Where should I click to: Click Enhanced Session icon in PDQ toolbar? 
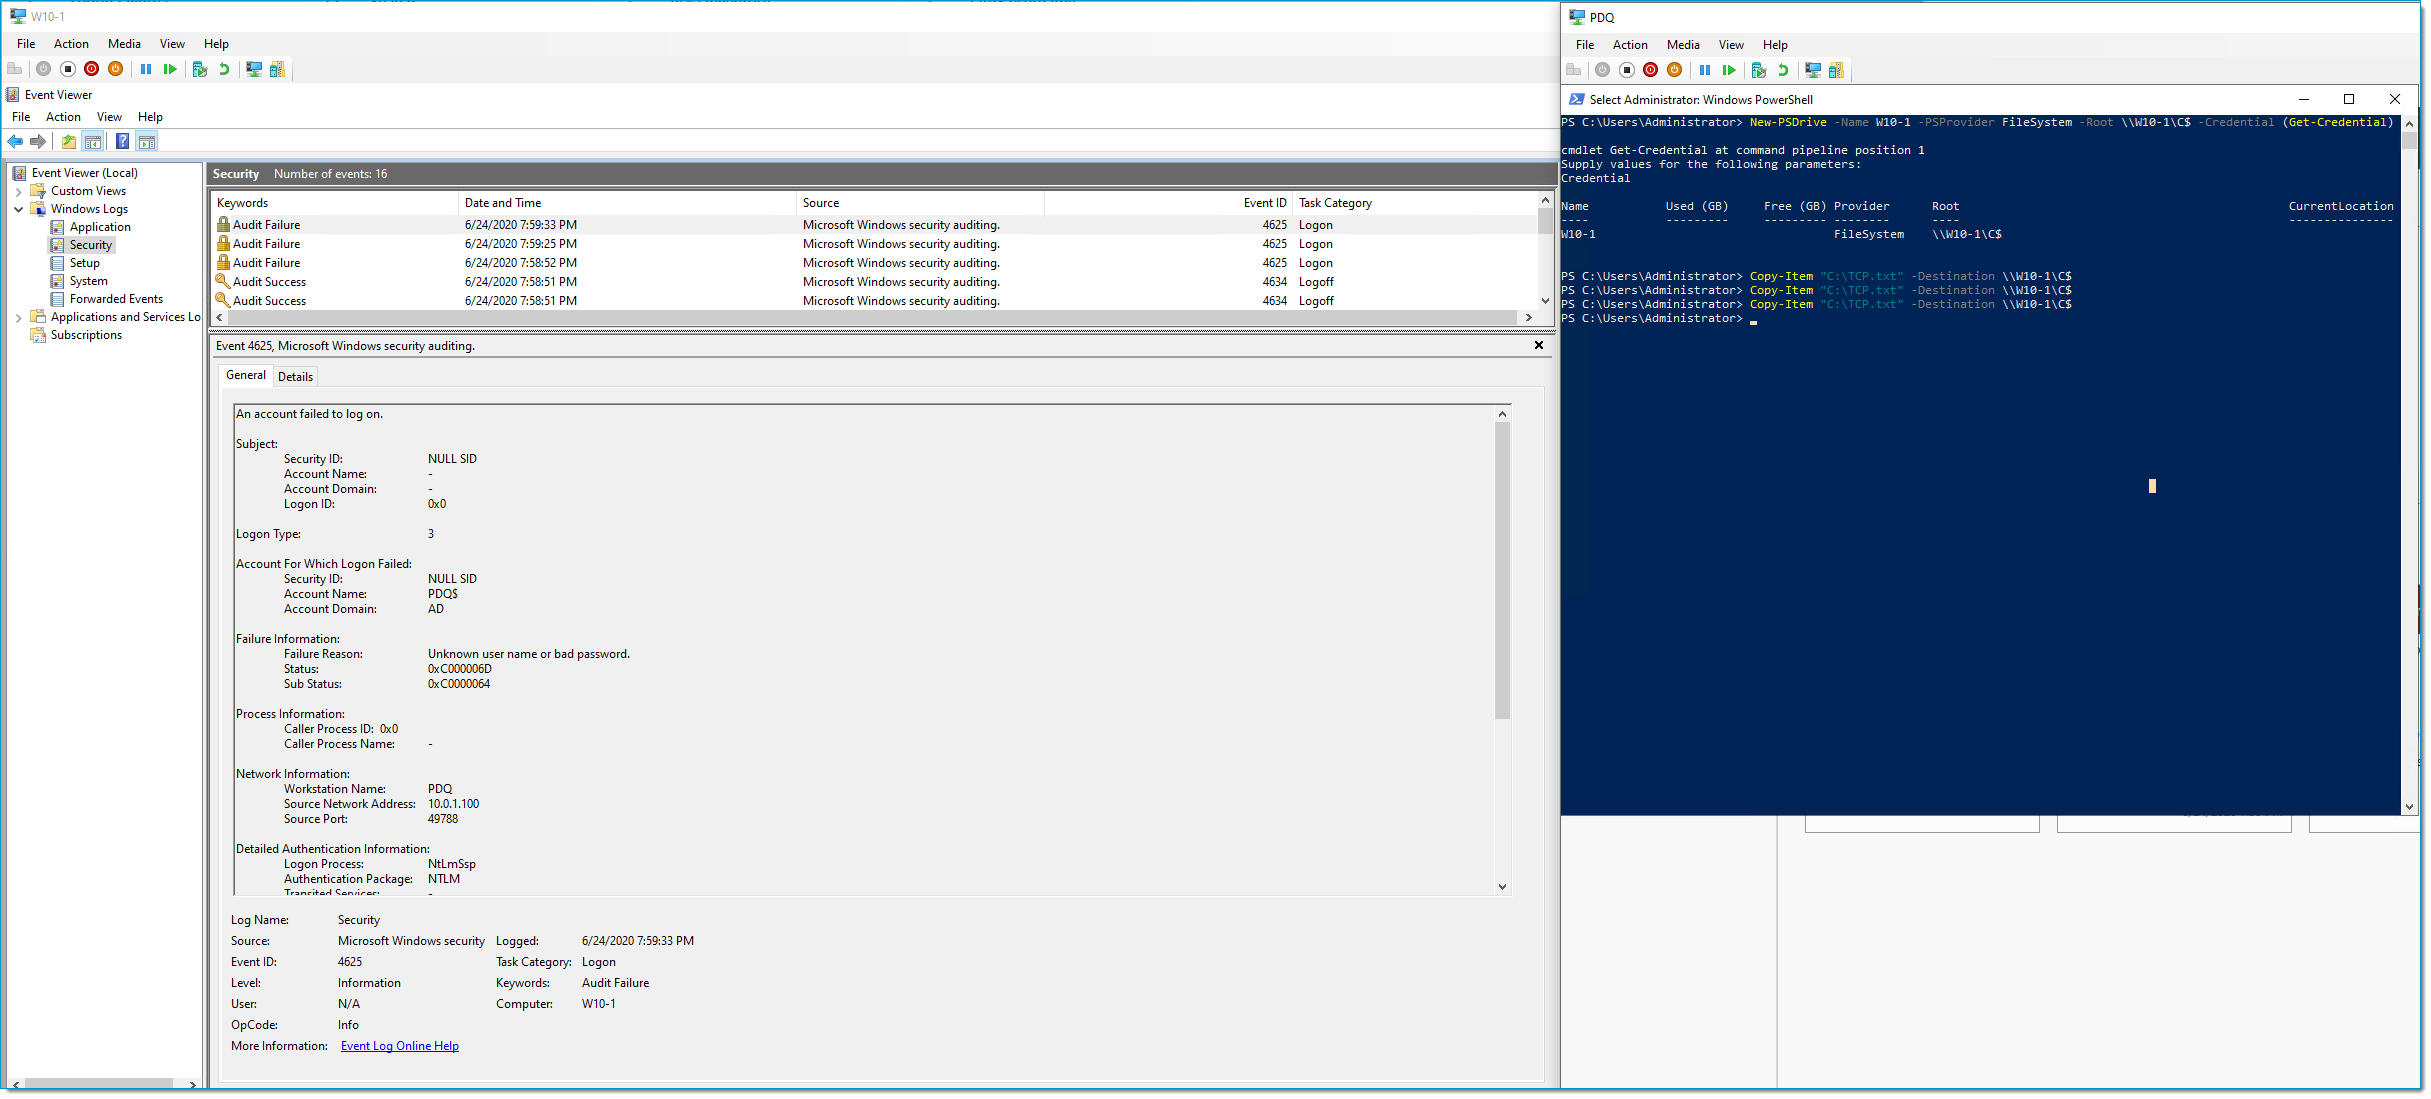click(1812, 70)
